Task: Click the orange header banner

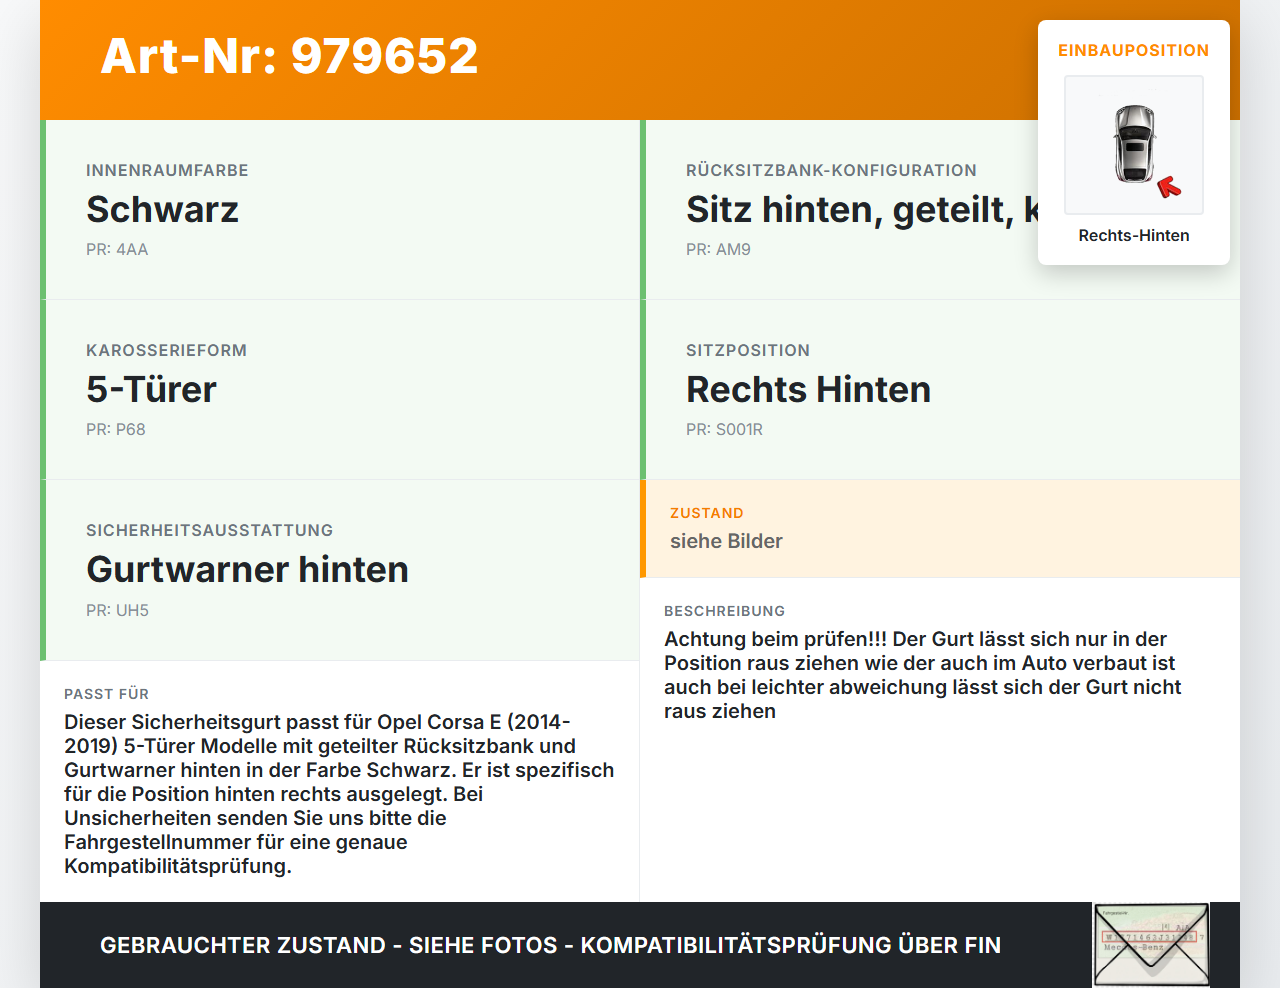Action: coord(640,58)
